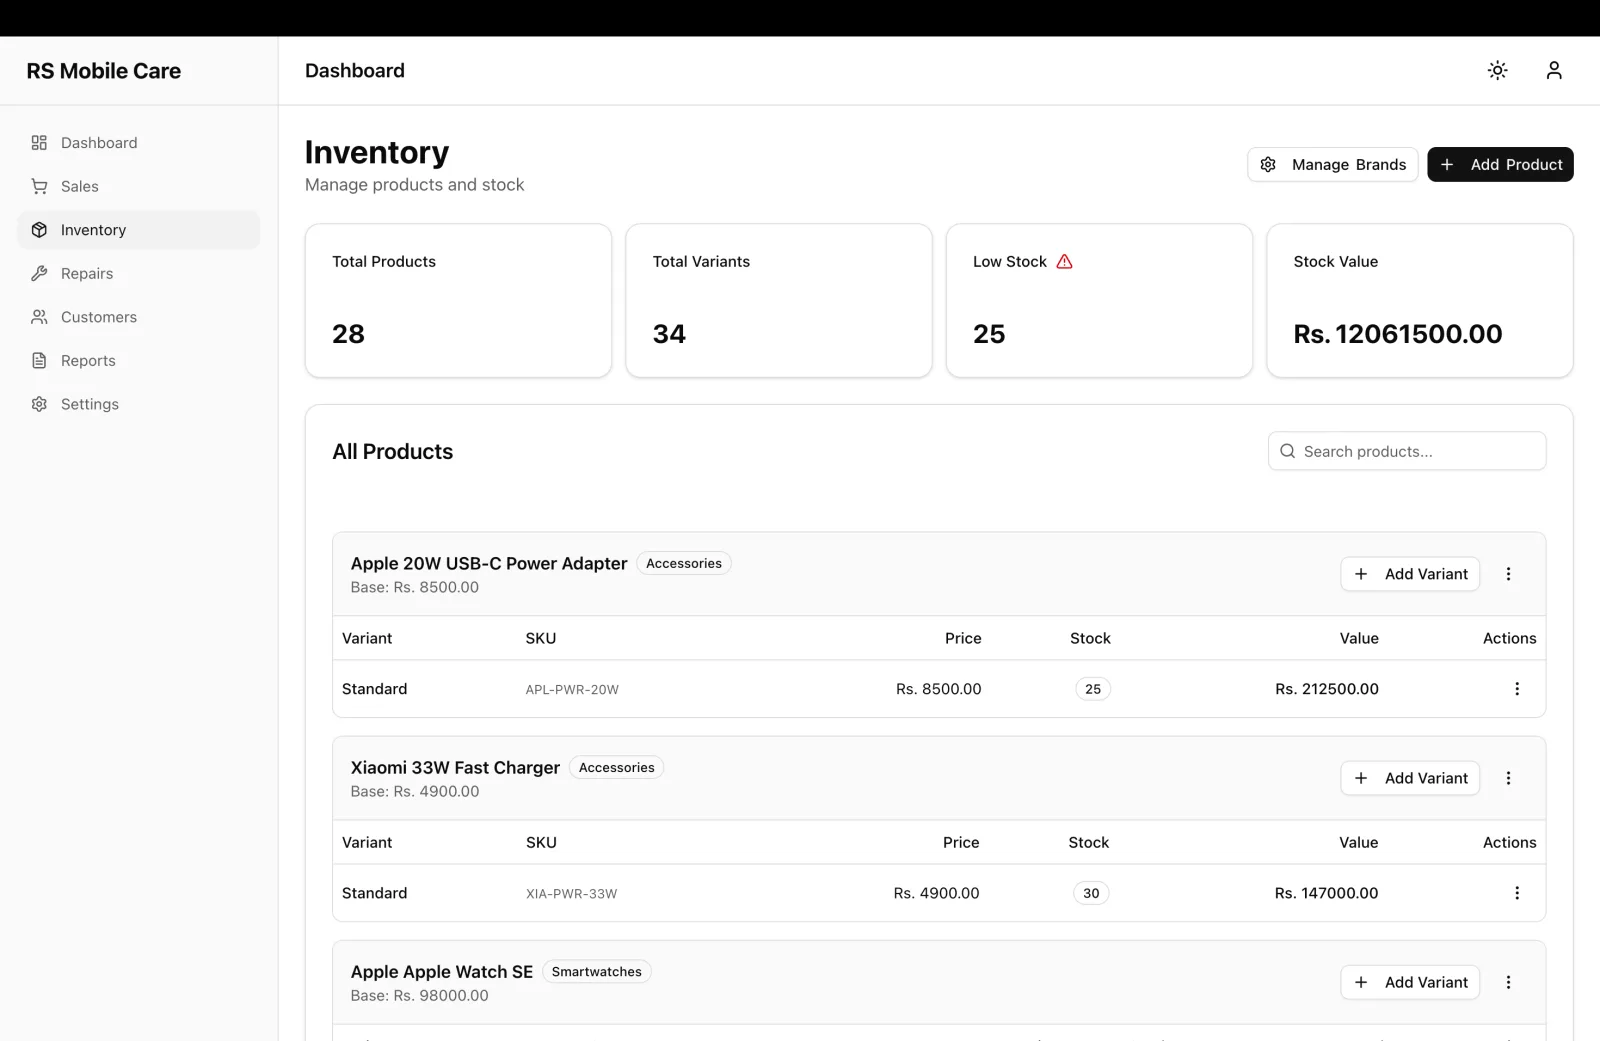
Task: Click the Accessories tag on Apple 20W Adapter
Action: (x=684, y=563)
